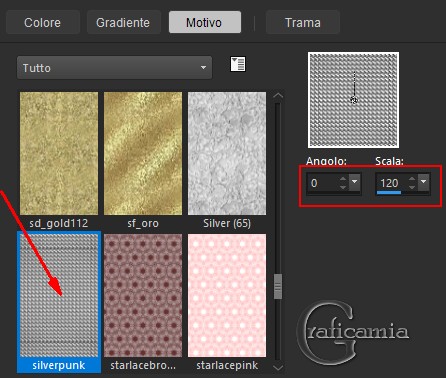Click the pattern list scrollbar handle

tap(278, 286)
